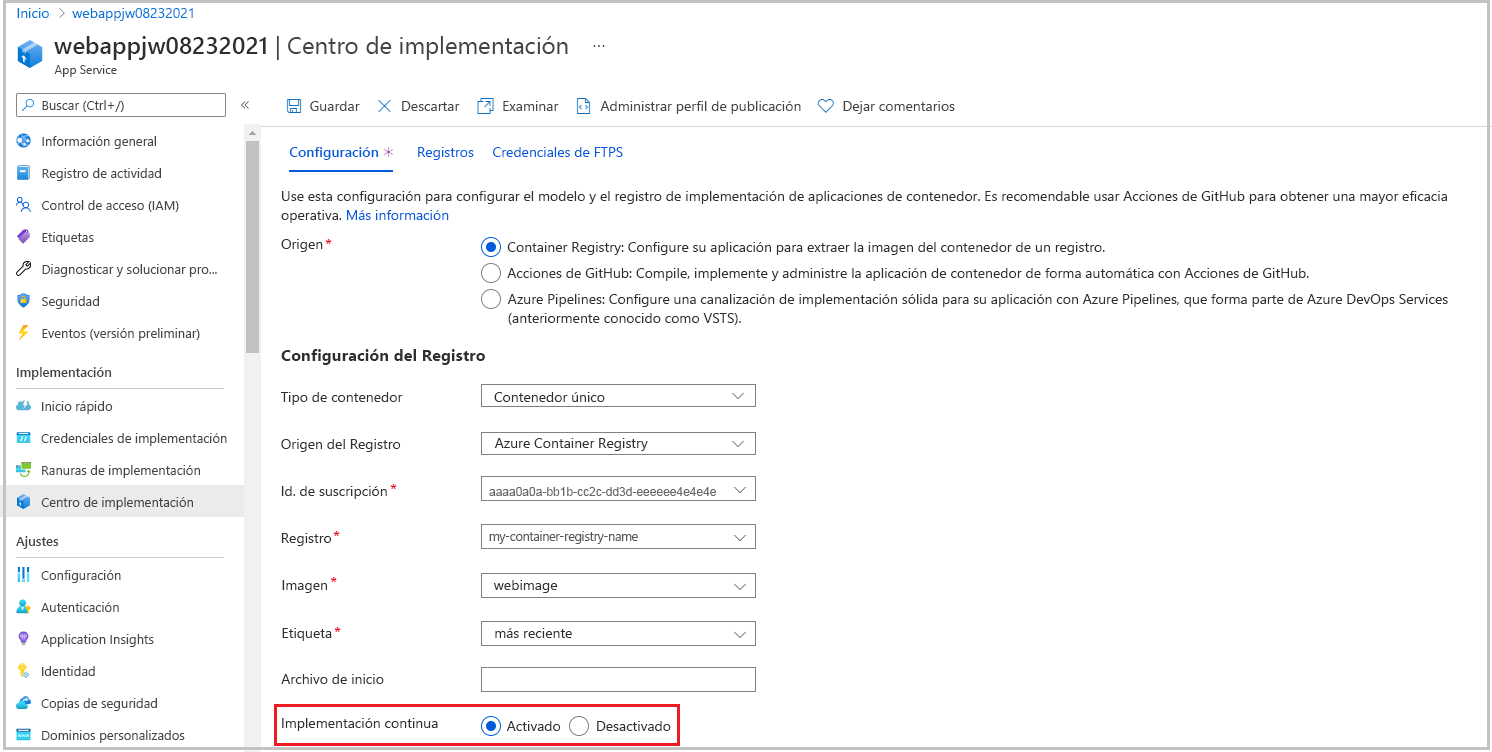Click the Identidad key icon

24,671
